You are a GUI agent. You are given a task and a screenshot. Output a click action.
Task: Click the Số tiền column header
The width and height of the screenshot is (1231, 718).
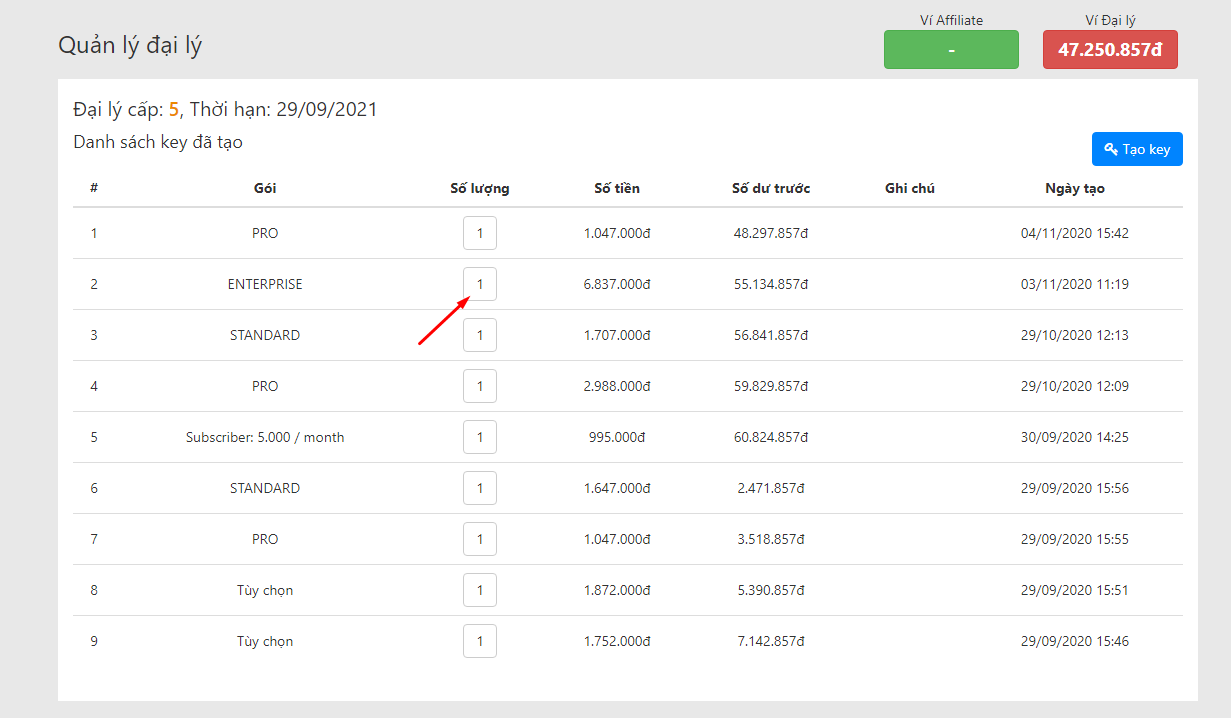(x=617, y=188)
